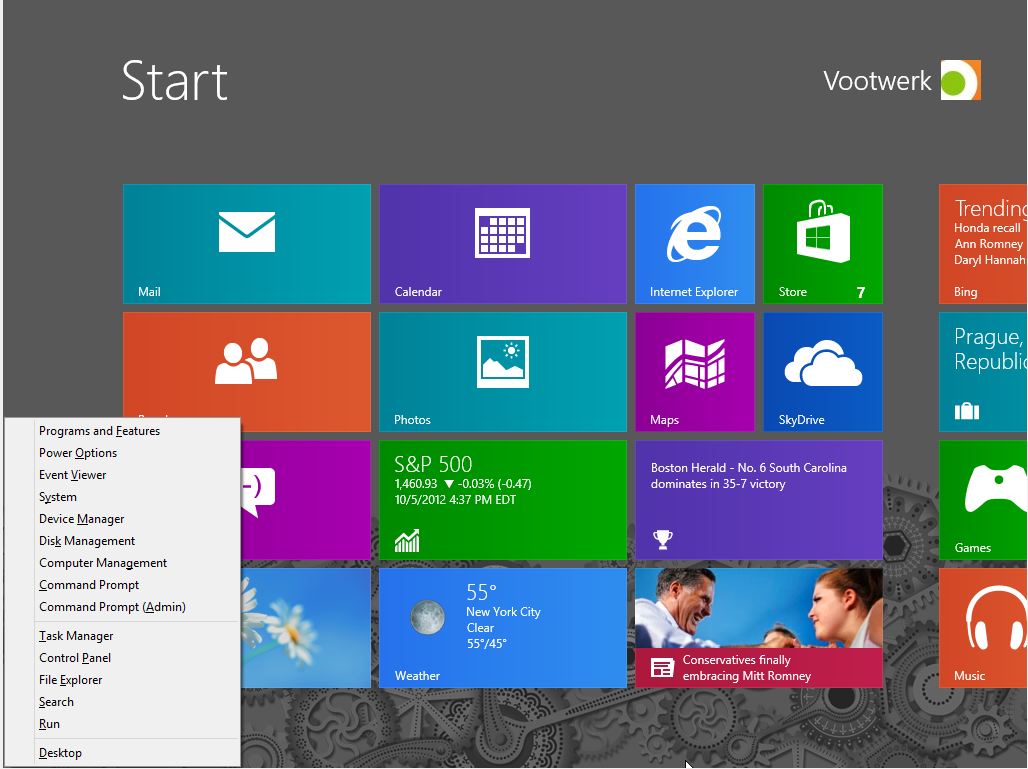Open the Games controller icon
Screen dimensions: 1028x769
995,488
